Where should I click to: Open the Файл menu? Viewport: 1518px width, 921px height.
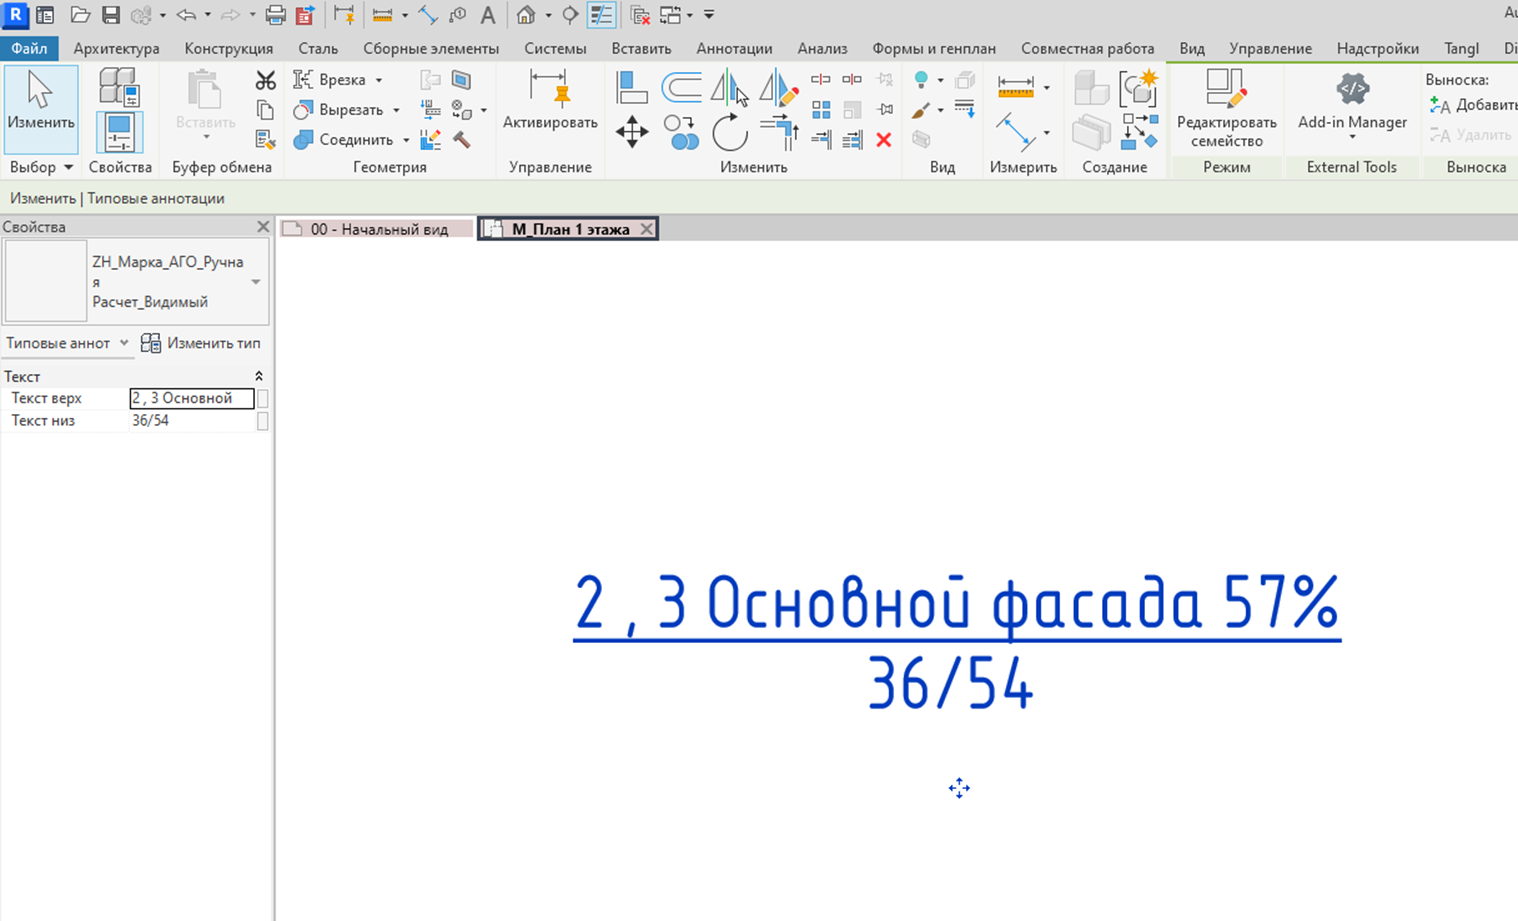(30, 48)
